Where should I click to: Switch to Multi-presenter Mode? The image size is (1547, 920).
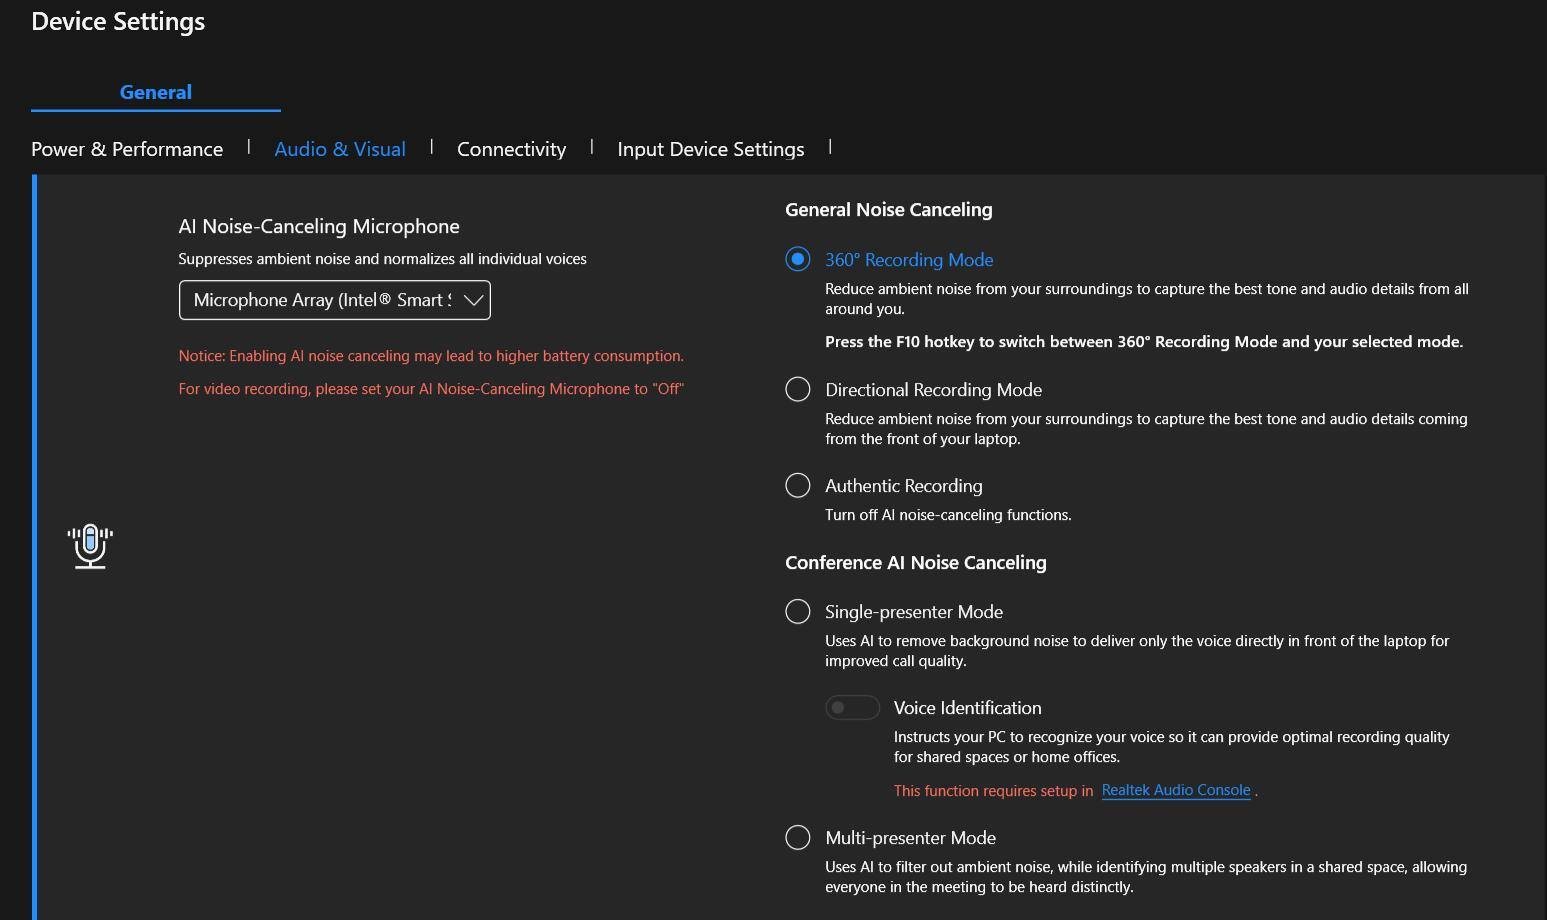pos(798,838)
